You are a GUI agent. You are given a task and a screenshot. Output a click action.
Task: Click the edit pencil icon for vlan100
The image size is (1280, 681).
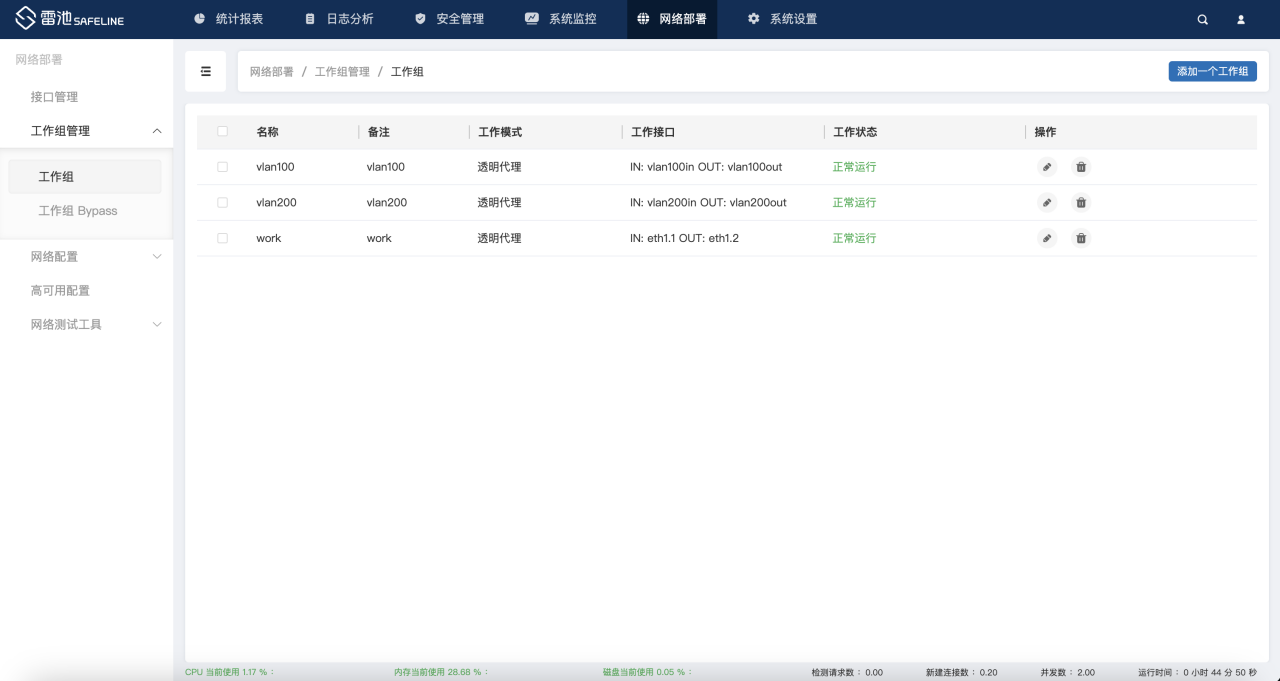coord(1047,167)
